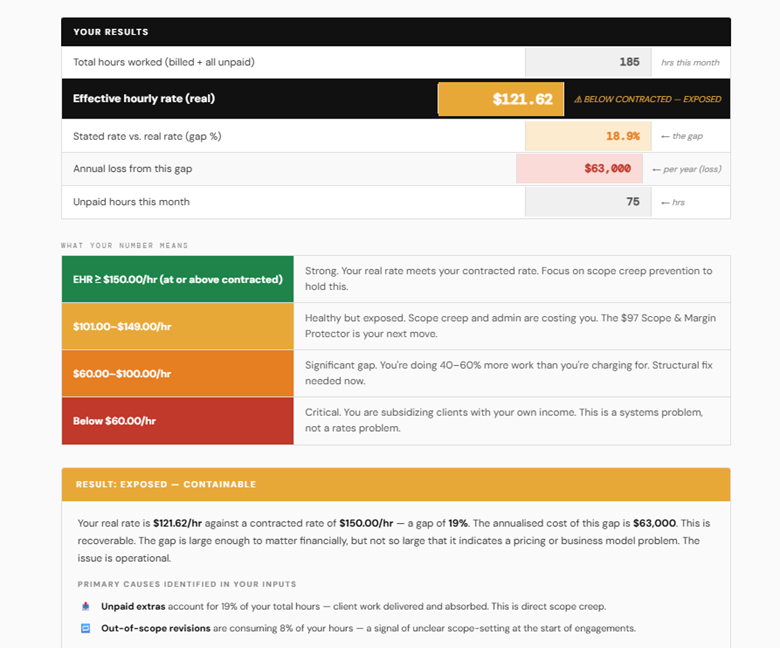Click the warning icon before BELOW CONTRACTED
780x648 pixels.
[578, 100]
